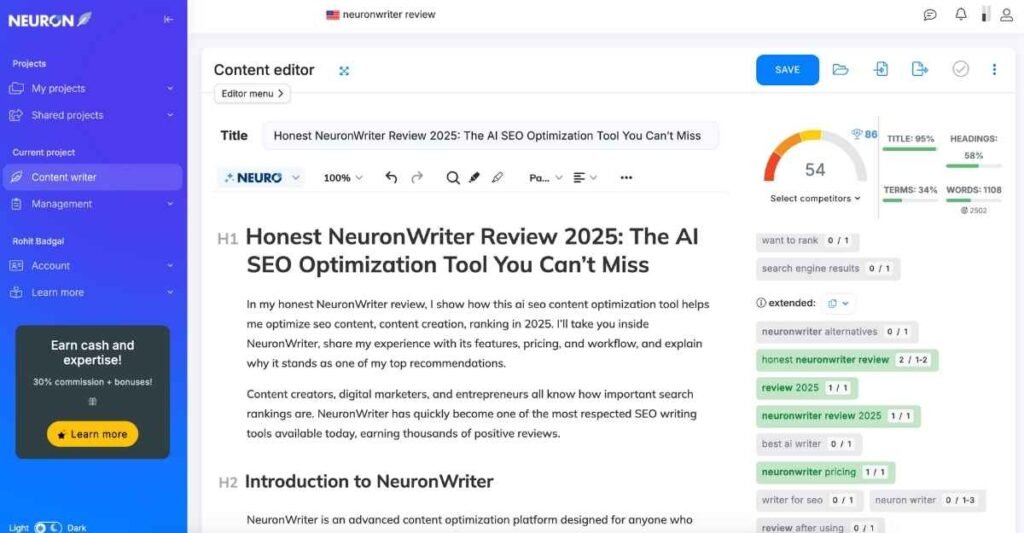This screenshot has height=533, width=1024.
Task: Select Content writer in sidebar
Action: coord(92,177)
